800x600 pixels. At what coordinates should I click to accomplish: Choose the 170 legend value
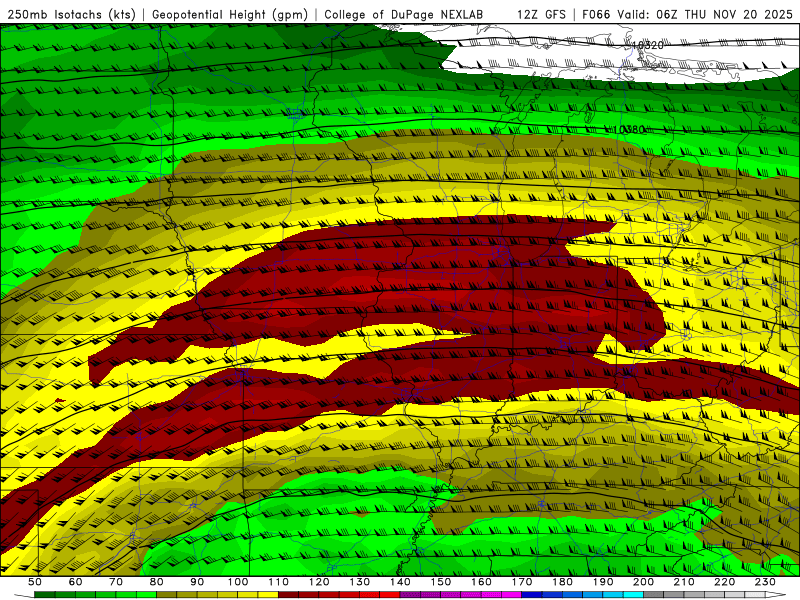pyautogui.click(x=522, y=582)
